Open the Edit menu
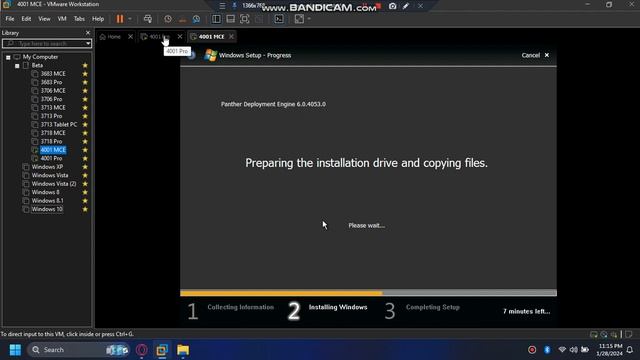The width and height of the screenshot is (640, 360). pos(26,19)
